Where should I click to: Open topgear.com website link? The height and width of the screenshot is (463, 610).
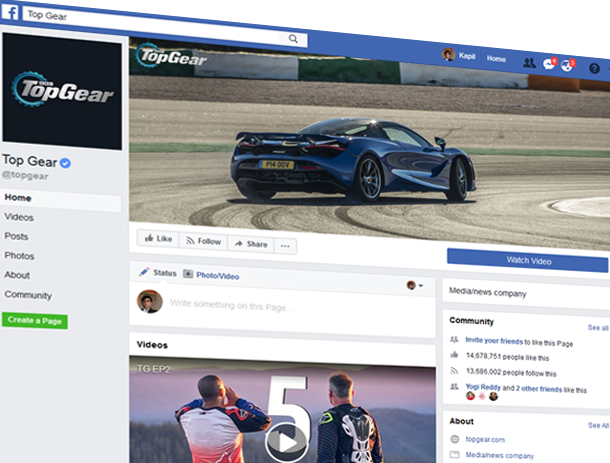485,439
